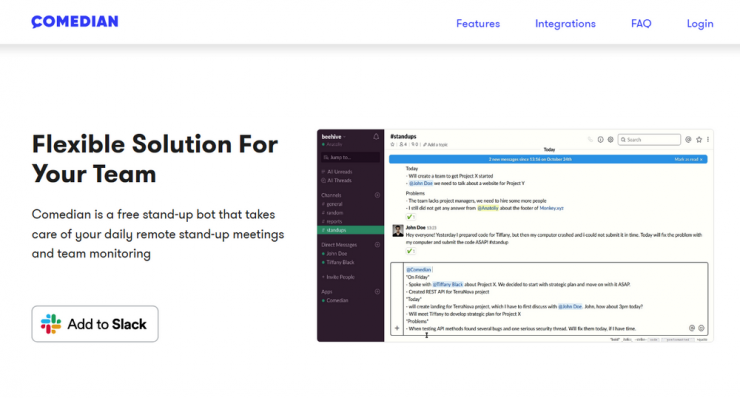Select the reports channel
The width and height of the screenshot is (740, 398).
(x=332, y=221)
